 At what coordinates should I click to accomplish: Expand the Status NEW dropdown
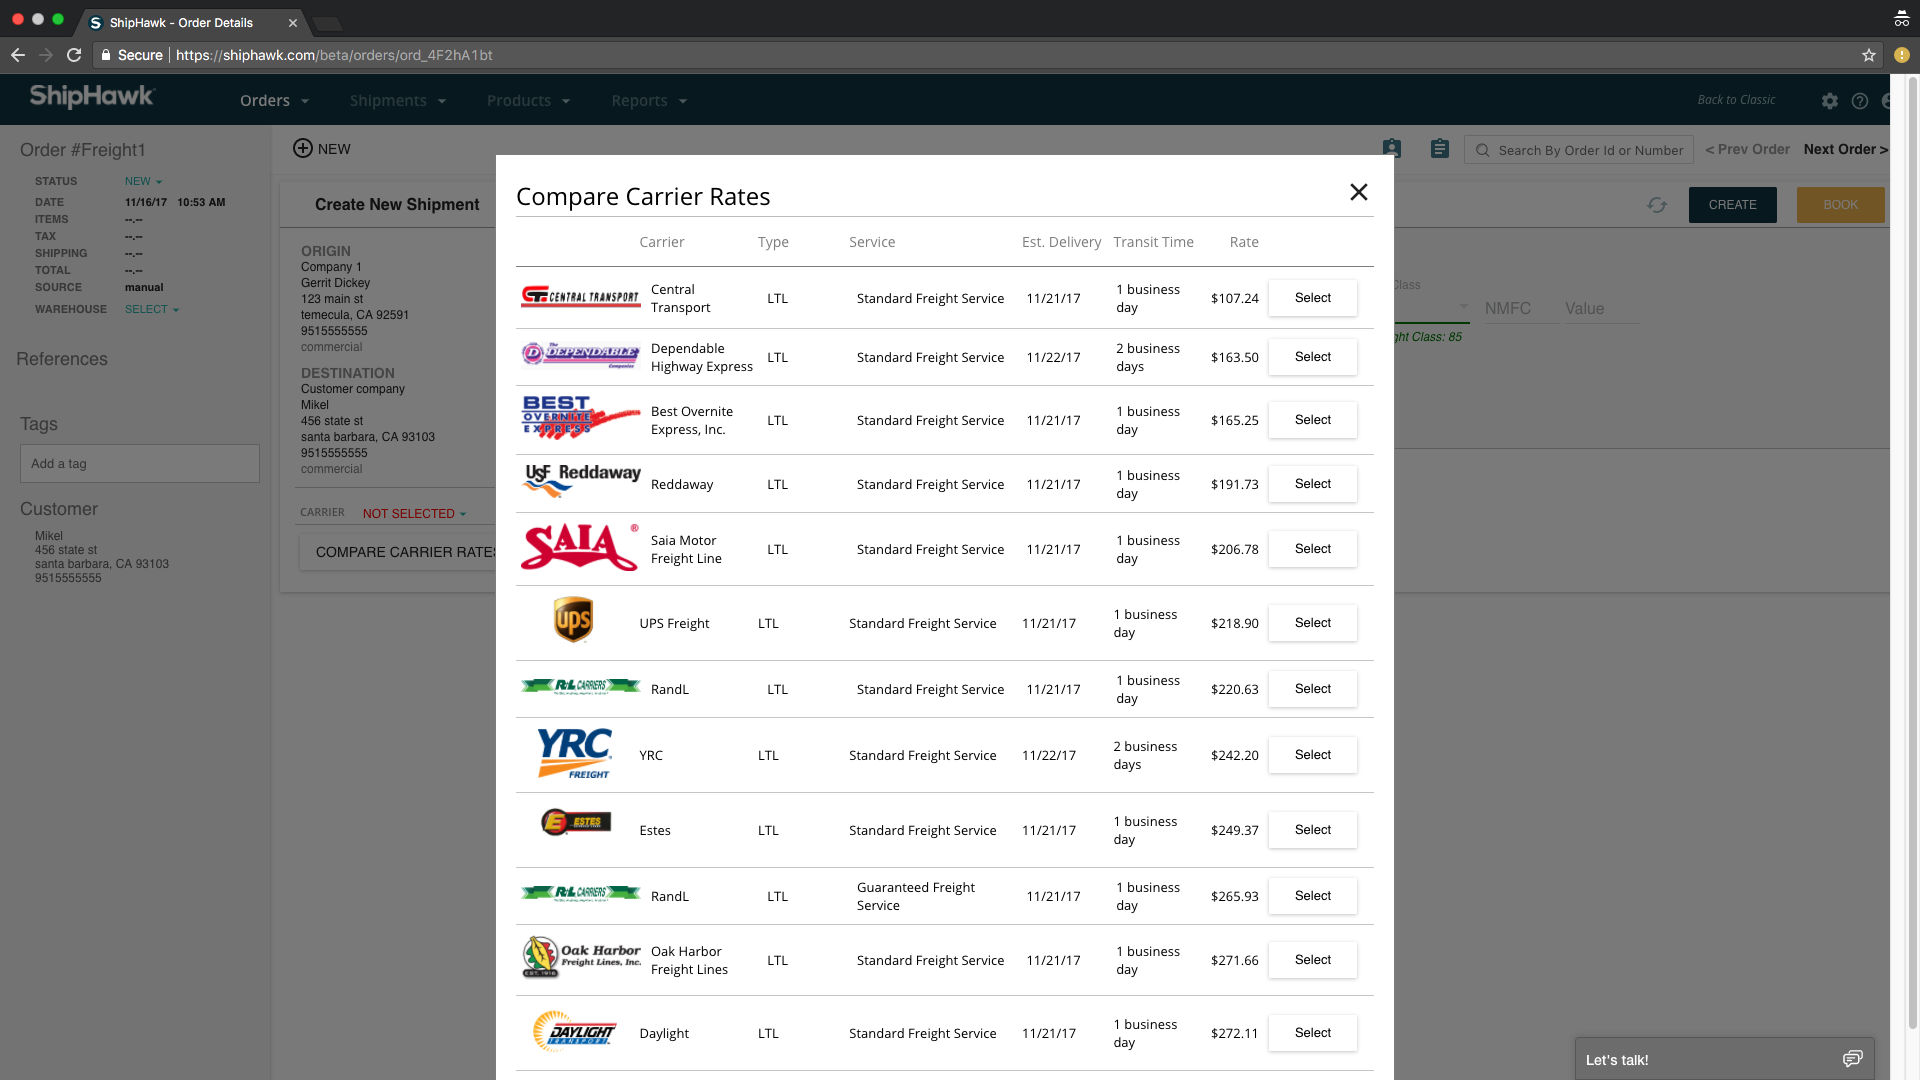coord(143,181)
